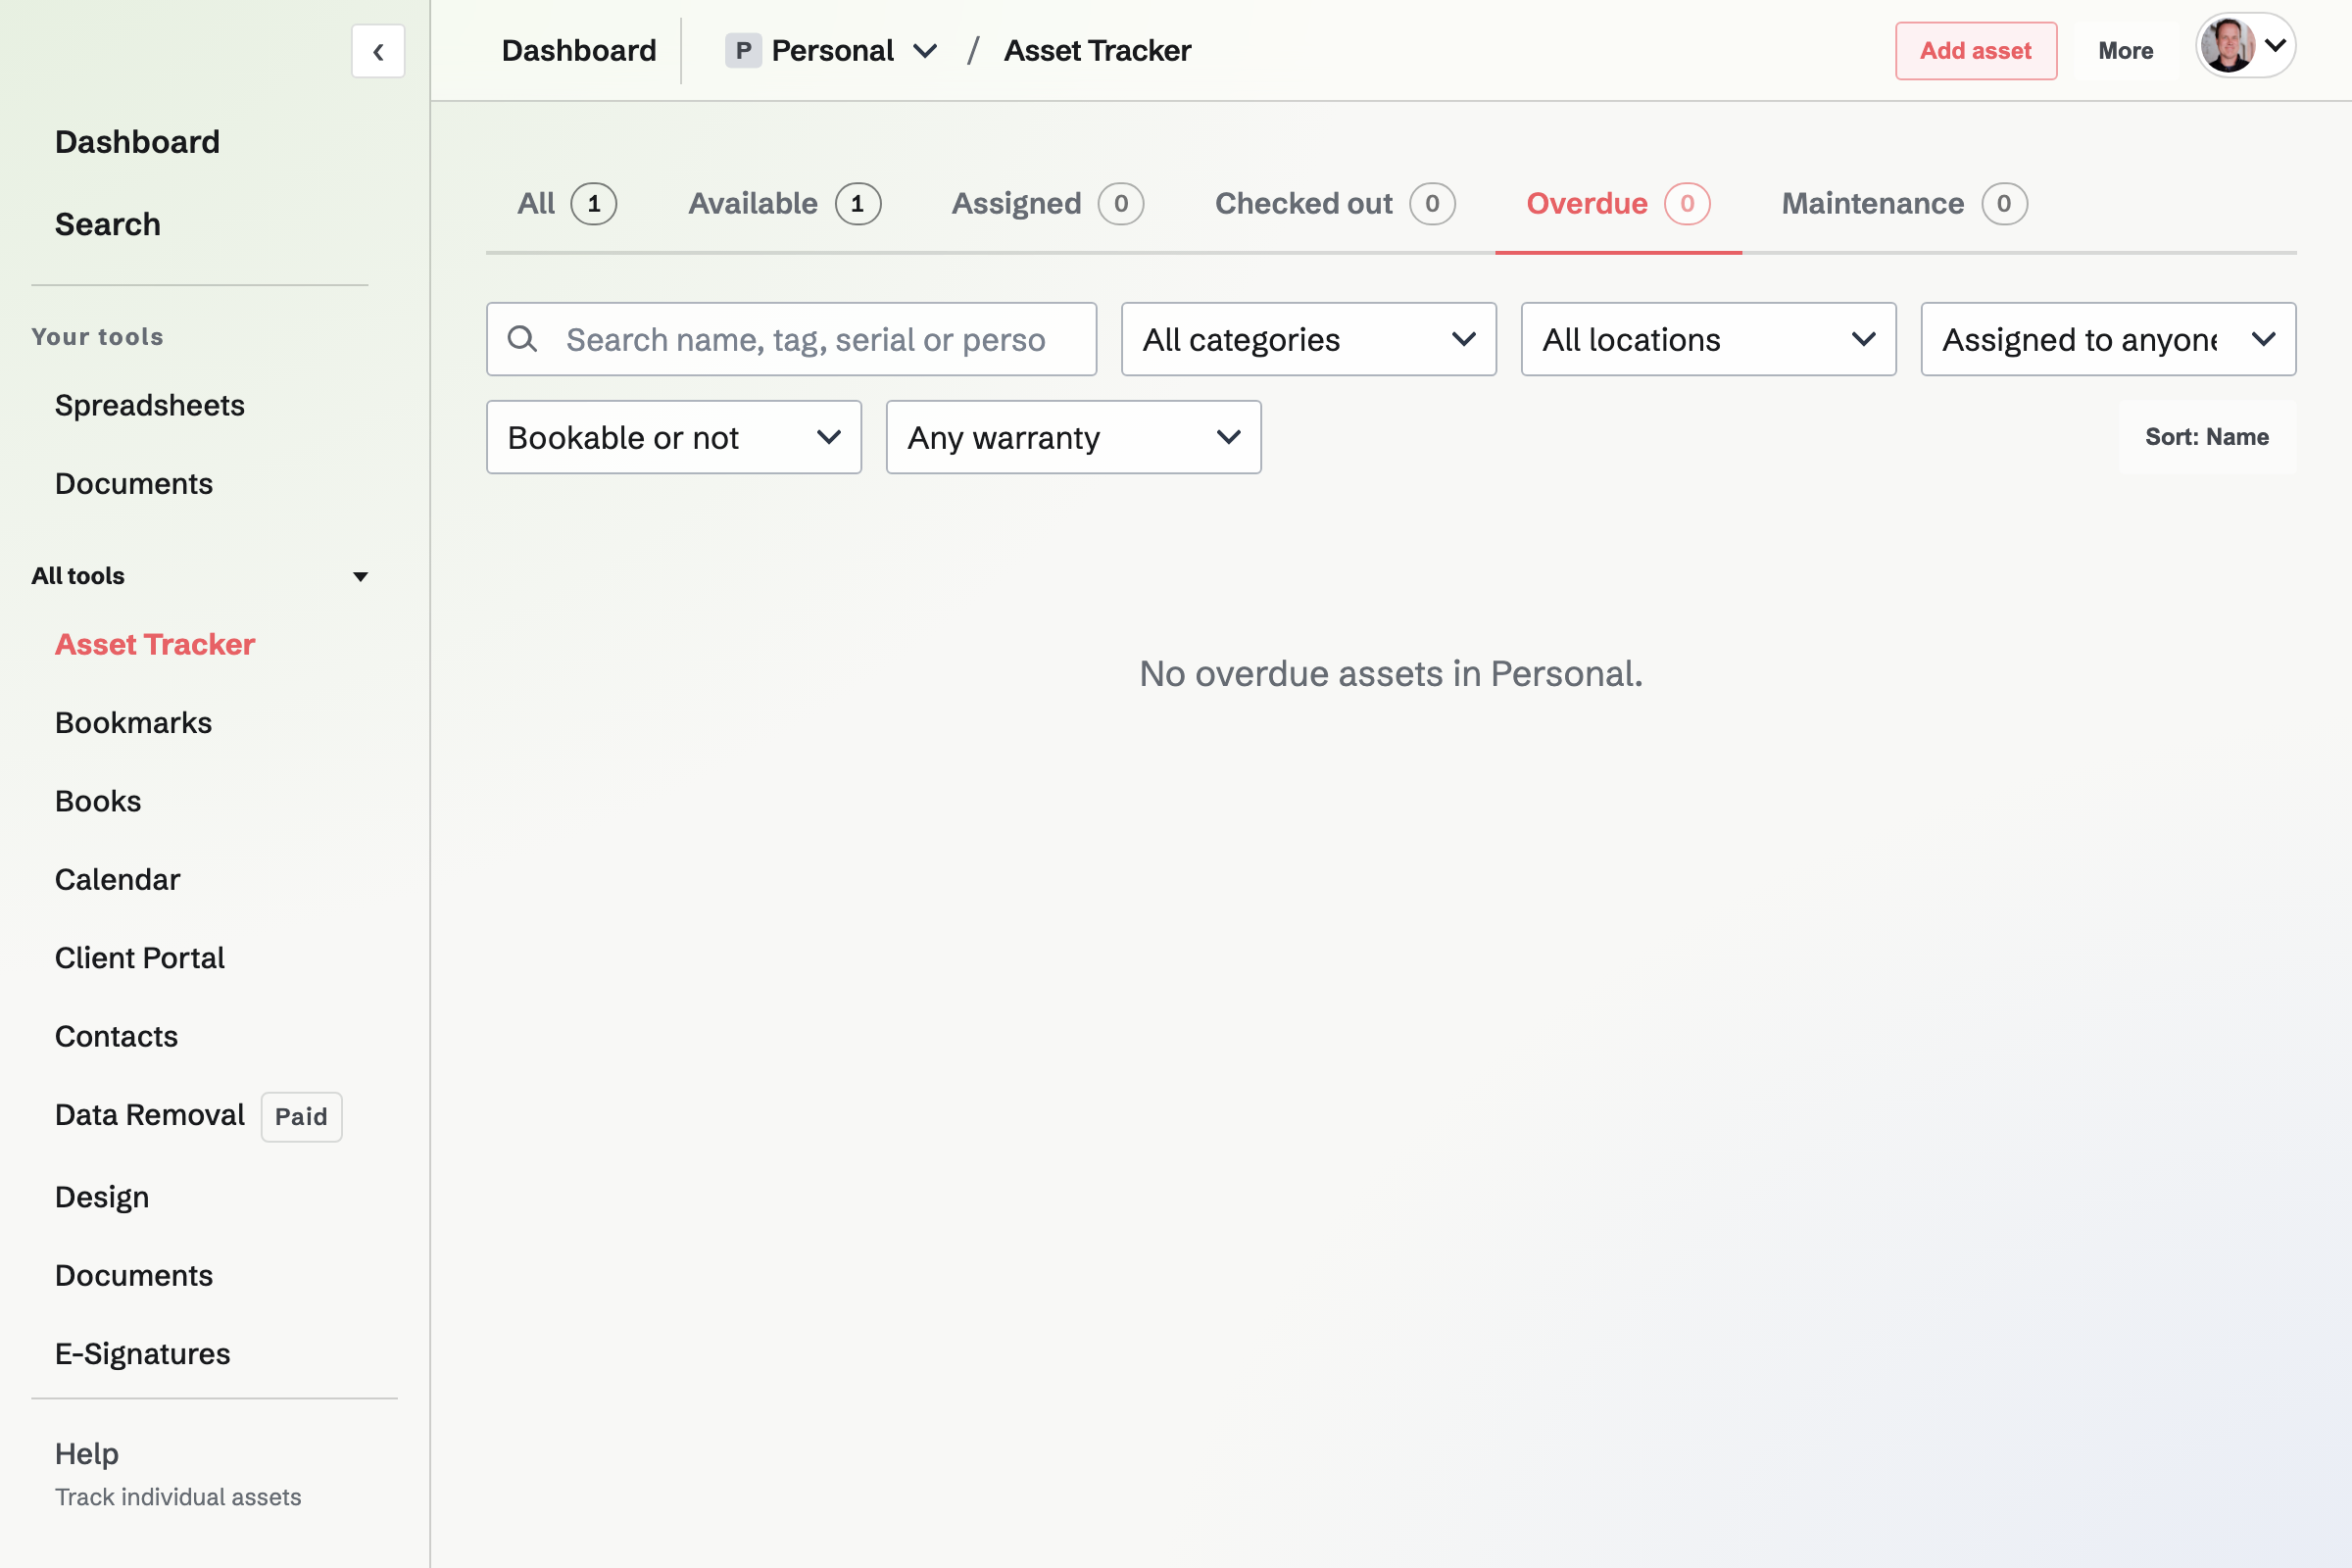This screenshot has height=1568, width=2352.
Task: Open Contacts tool
Action: tap(117, 1036)
